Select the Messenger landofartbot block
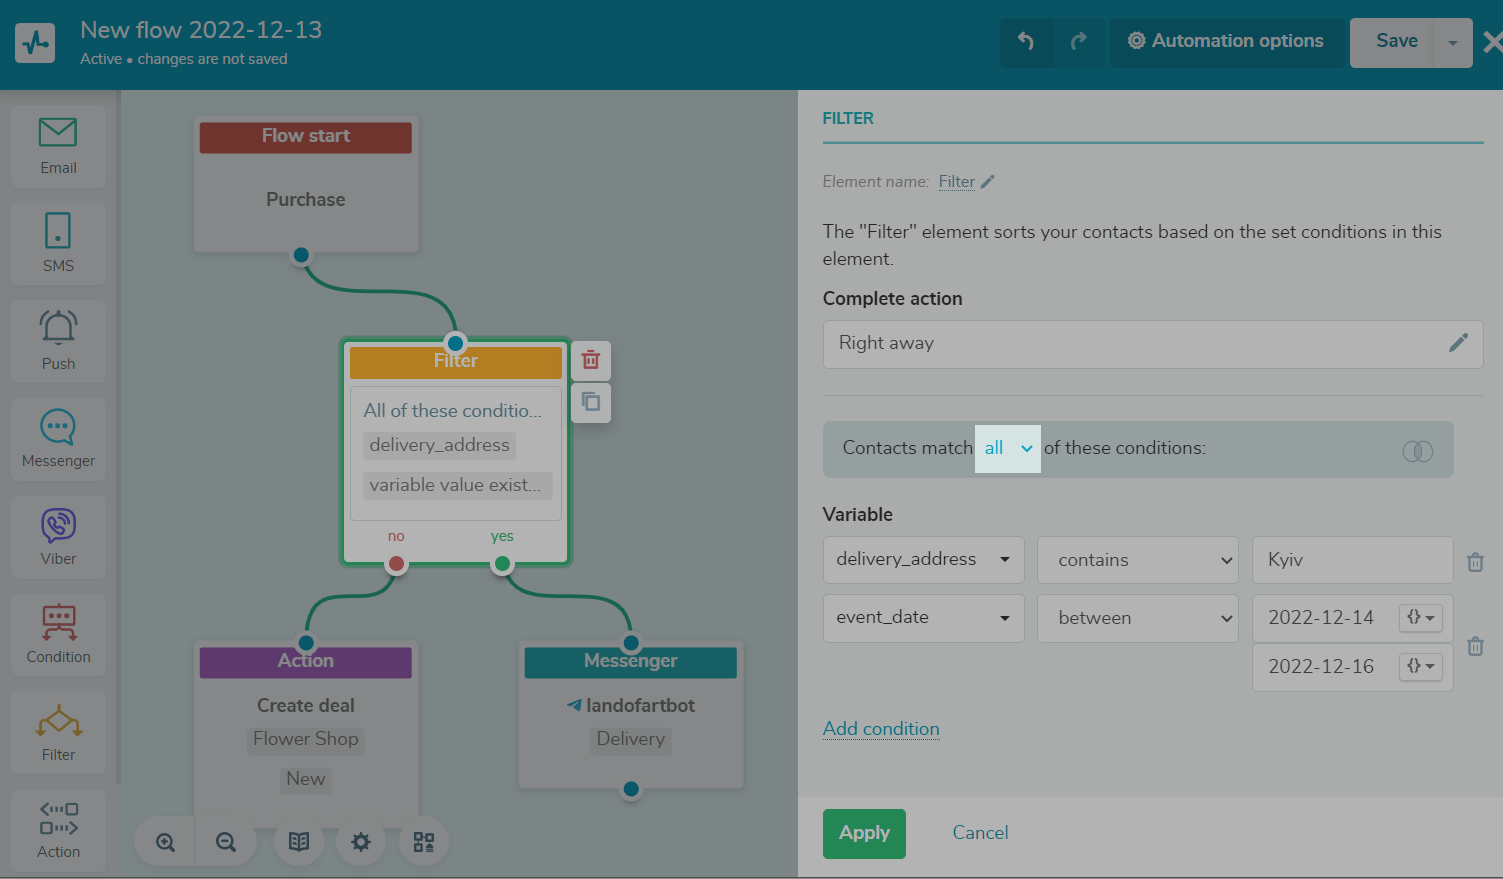This screenshot has width=1503, height=879. pos(631,714)
